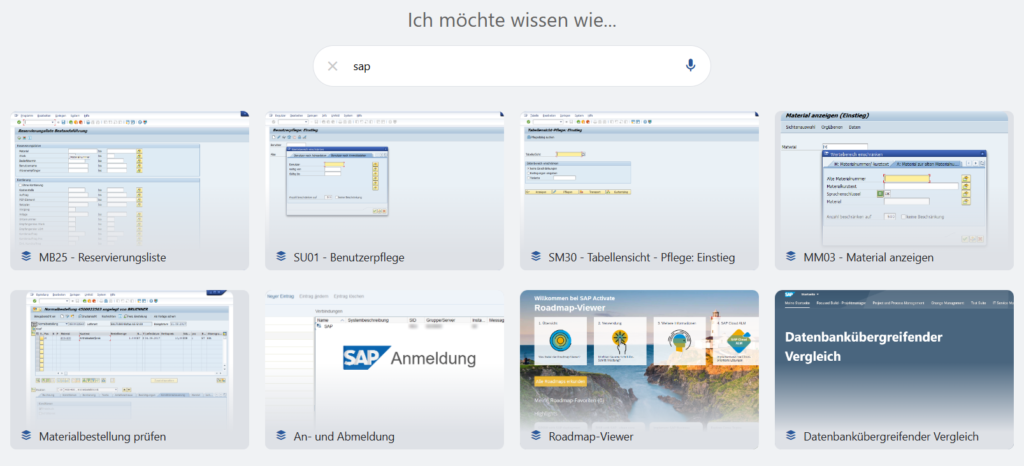
Task: Select the "SU01 - Benutzerpflege" title text
Action: tap(349, 258)
